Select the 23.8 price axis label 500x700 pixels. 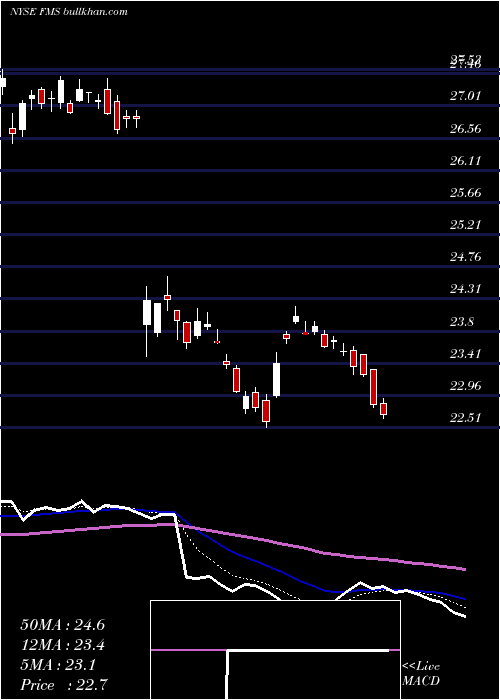click(x=462, y=322)
